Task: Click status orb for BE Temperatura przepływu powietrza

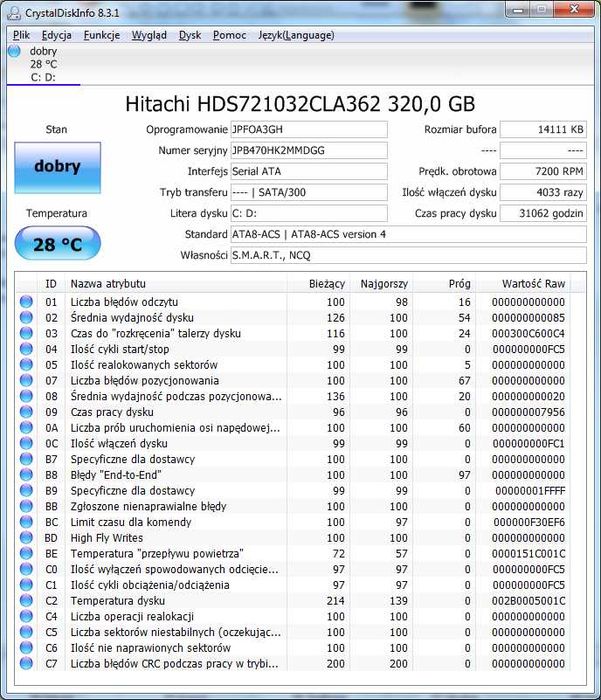Action: [26, 554]
